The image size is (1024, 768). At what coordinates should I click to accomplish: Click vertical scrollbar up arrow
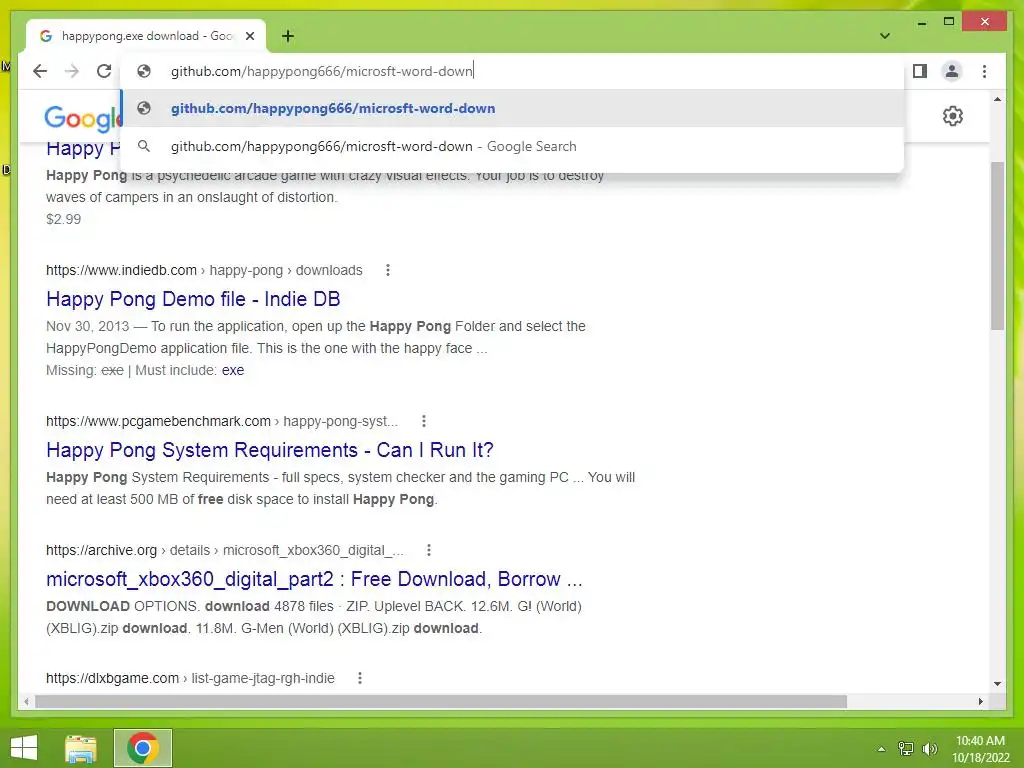tap(997, 99)
